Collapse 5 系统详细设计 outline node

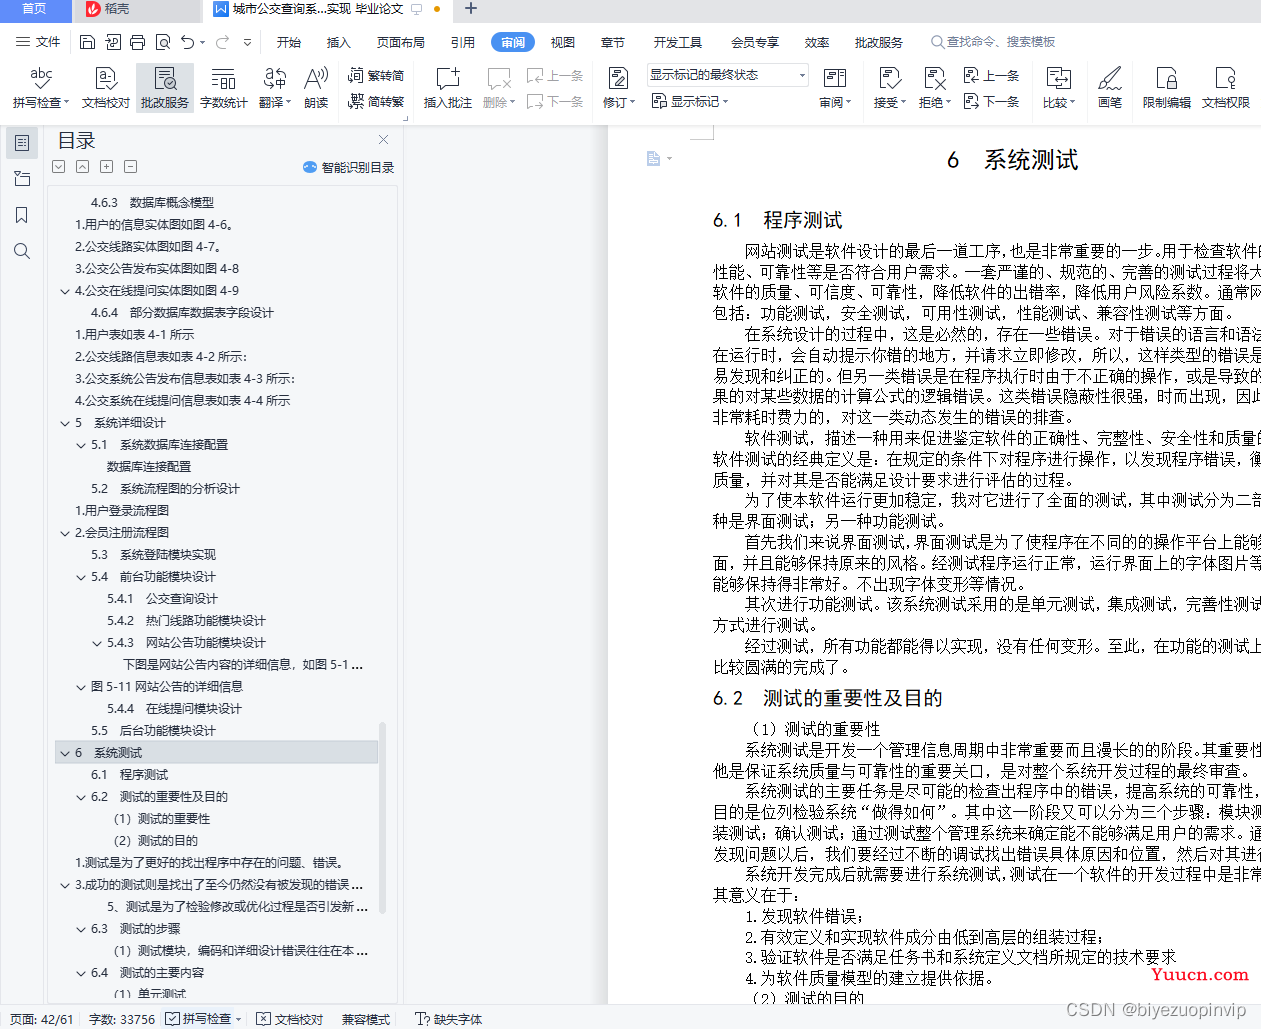coord(65,423)
